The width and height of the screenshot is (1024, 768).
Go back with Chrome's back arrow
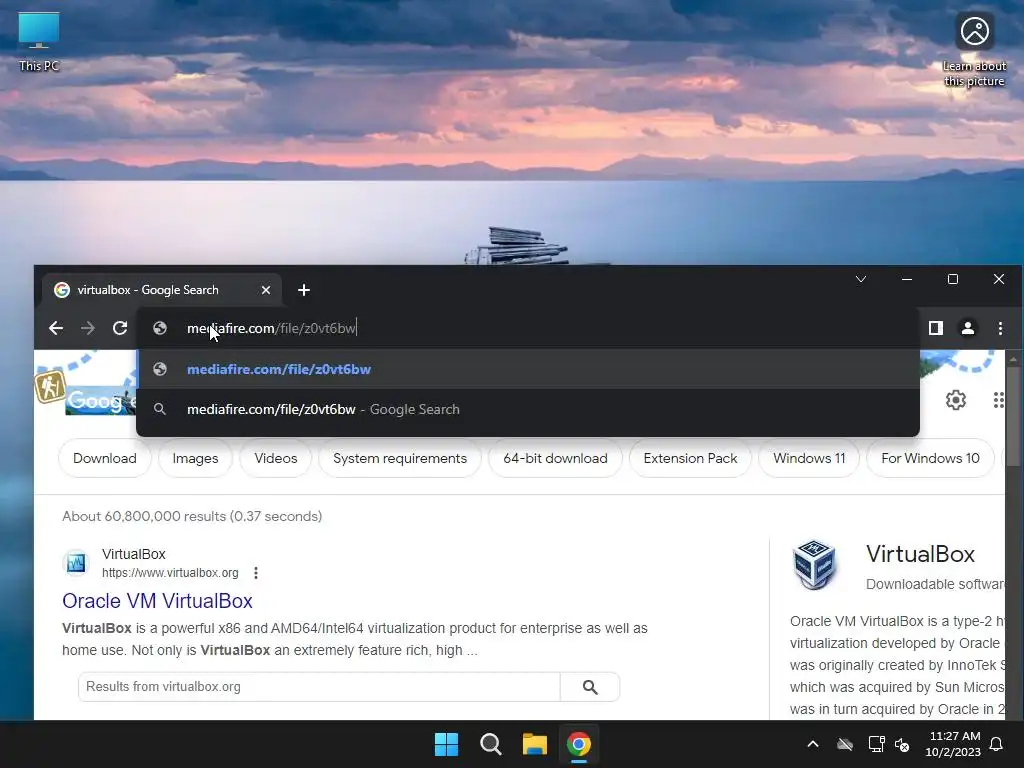(56, 328)
